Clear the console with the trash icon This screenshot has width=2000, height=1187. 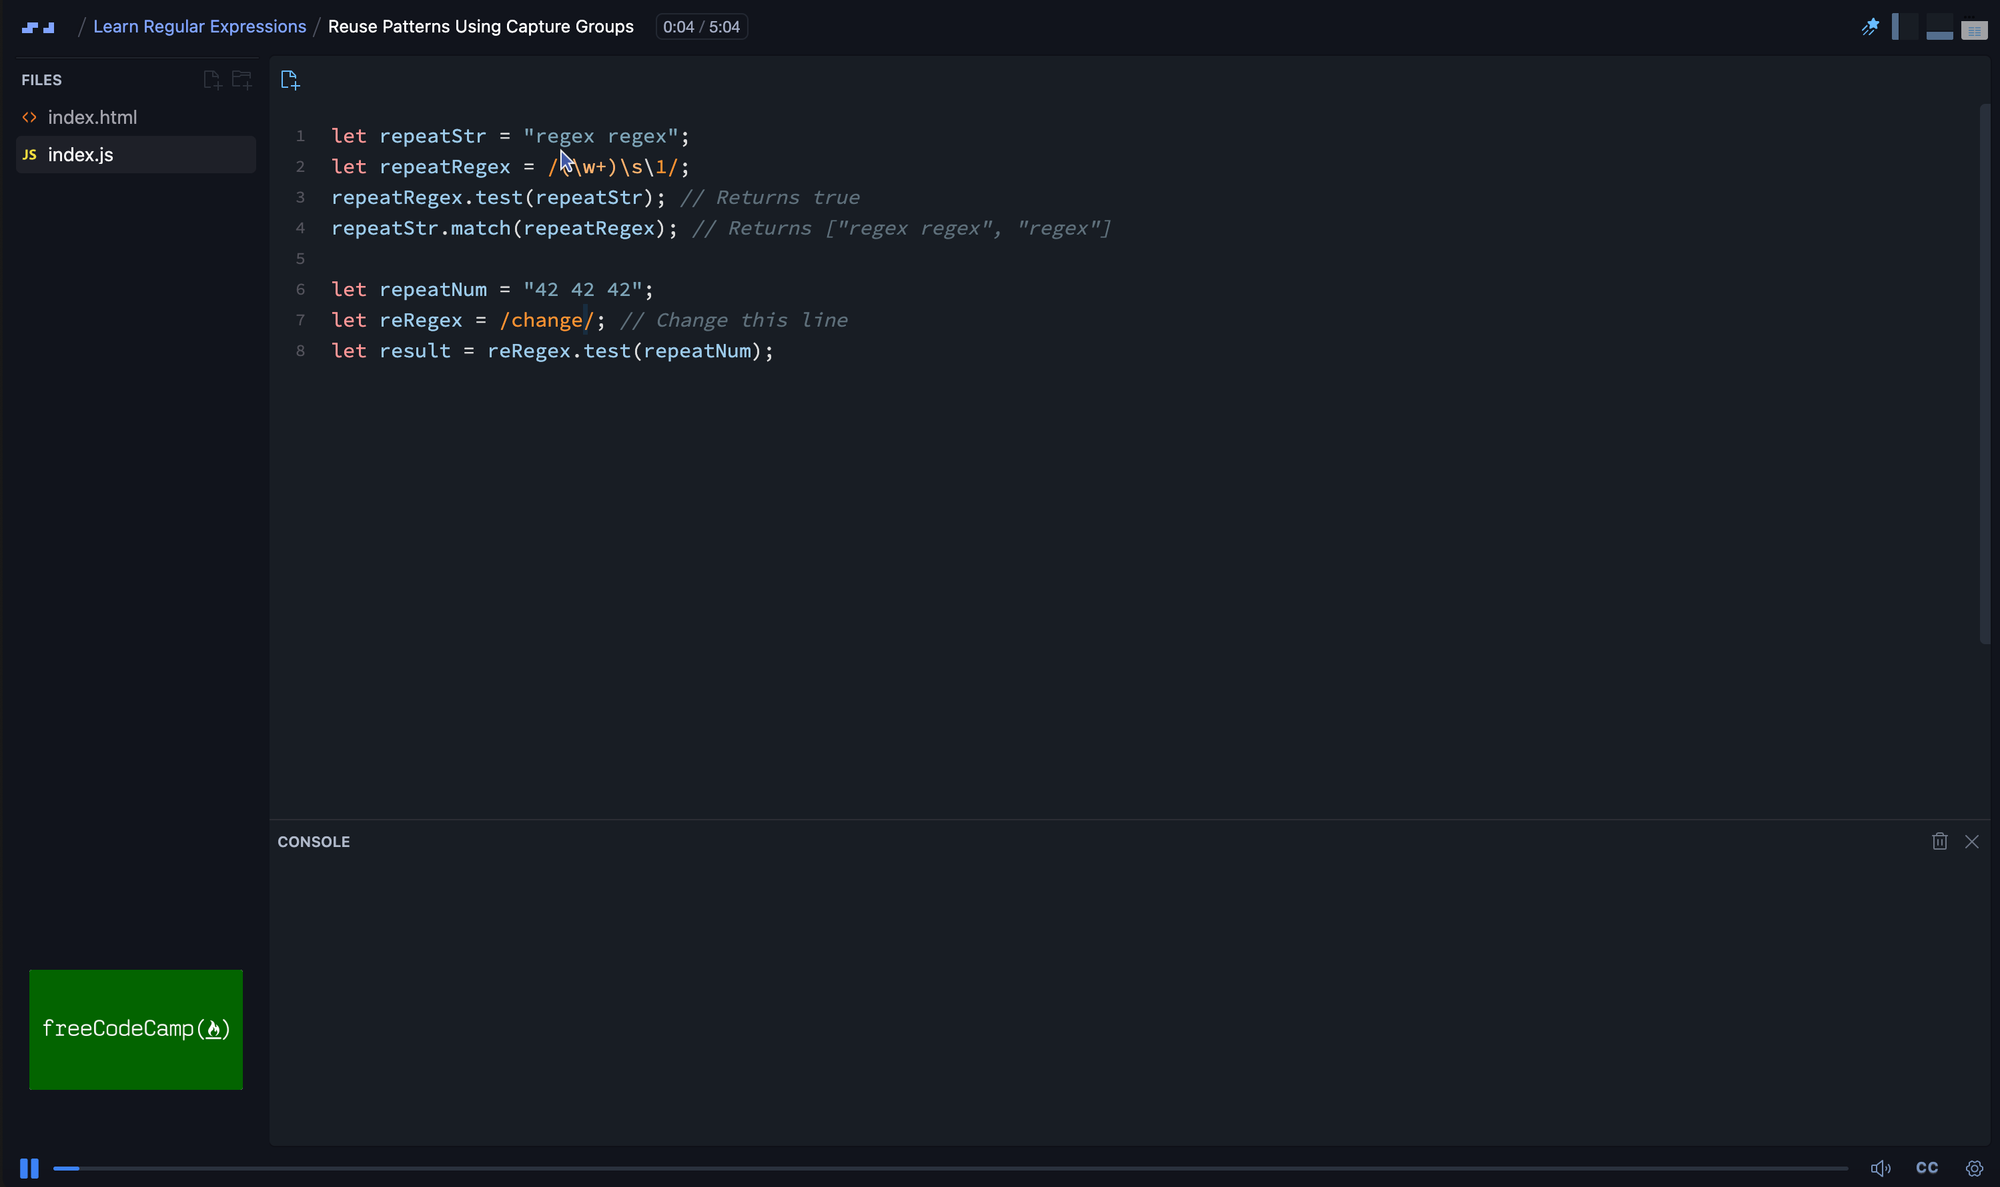pos(1940,842)
